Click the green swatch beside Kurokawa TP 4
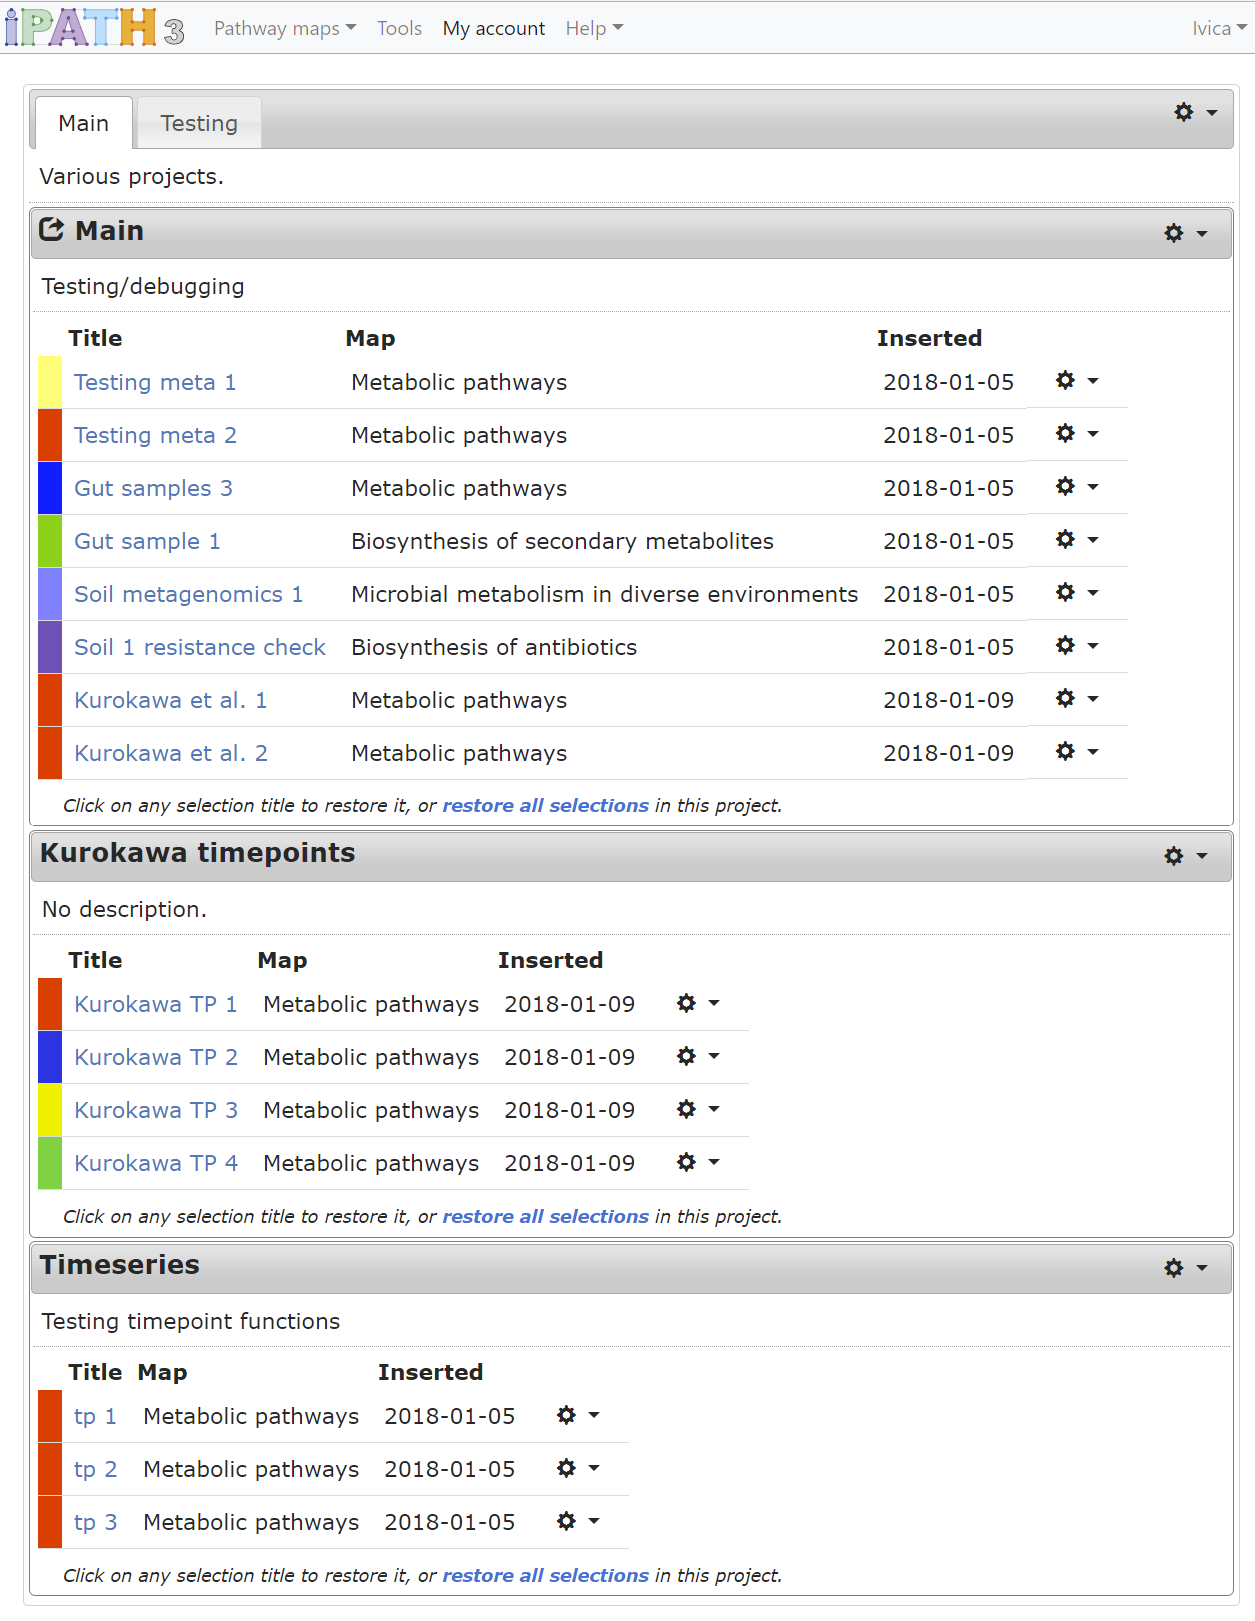The height and width of the screenshot is (1621, 1255). coord(50,1163)
